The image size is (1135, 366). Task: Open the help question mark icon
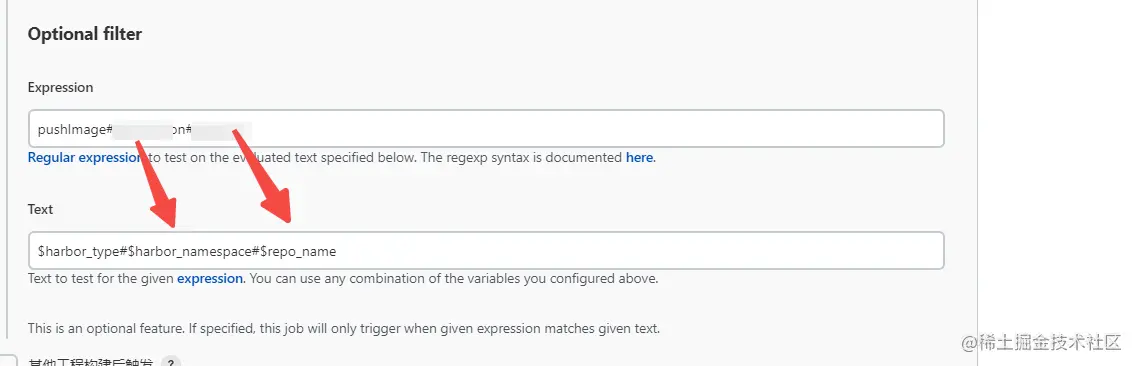[171, 362]
